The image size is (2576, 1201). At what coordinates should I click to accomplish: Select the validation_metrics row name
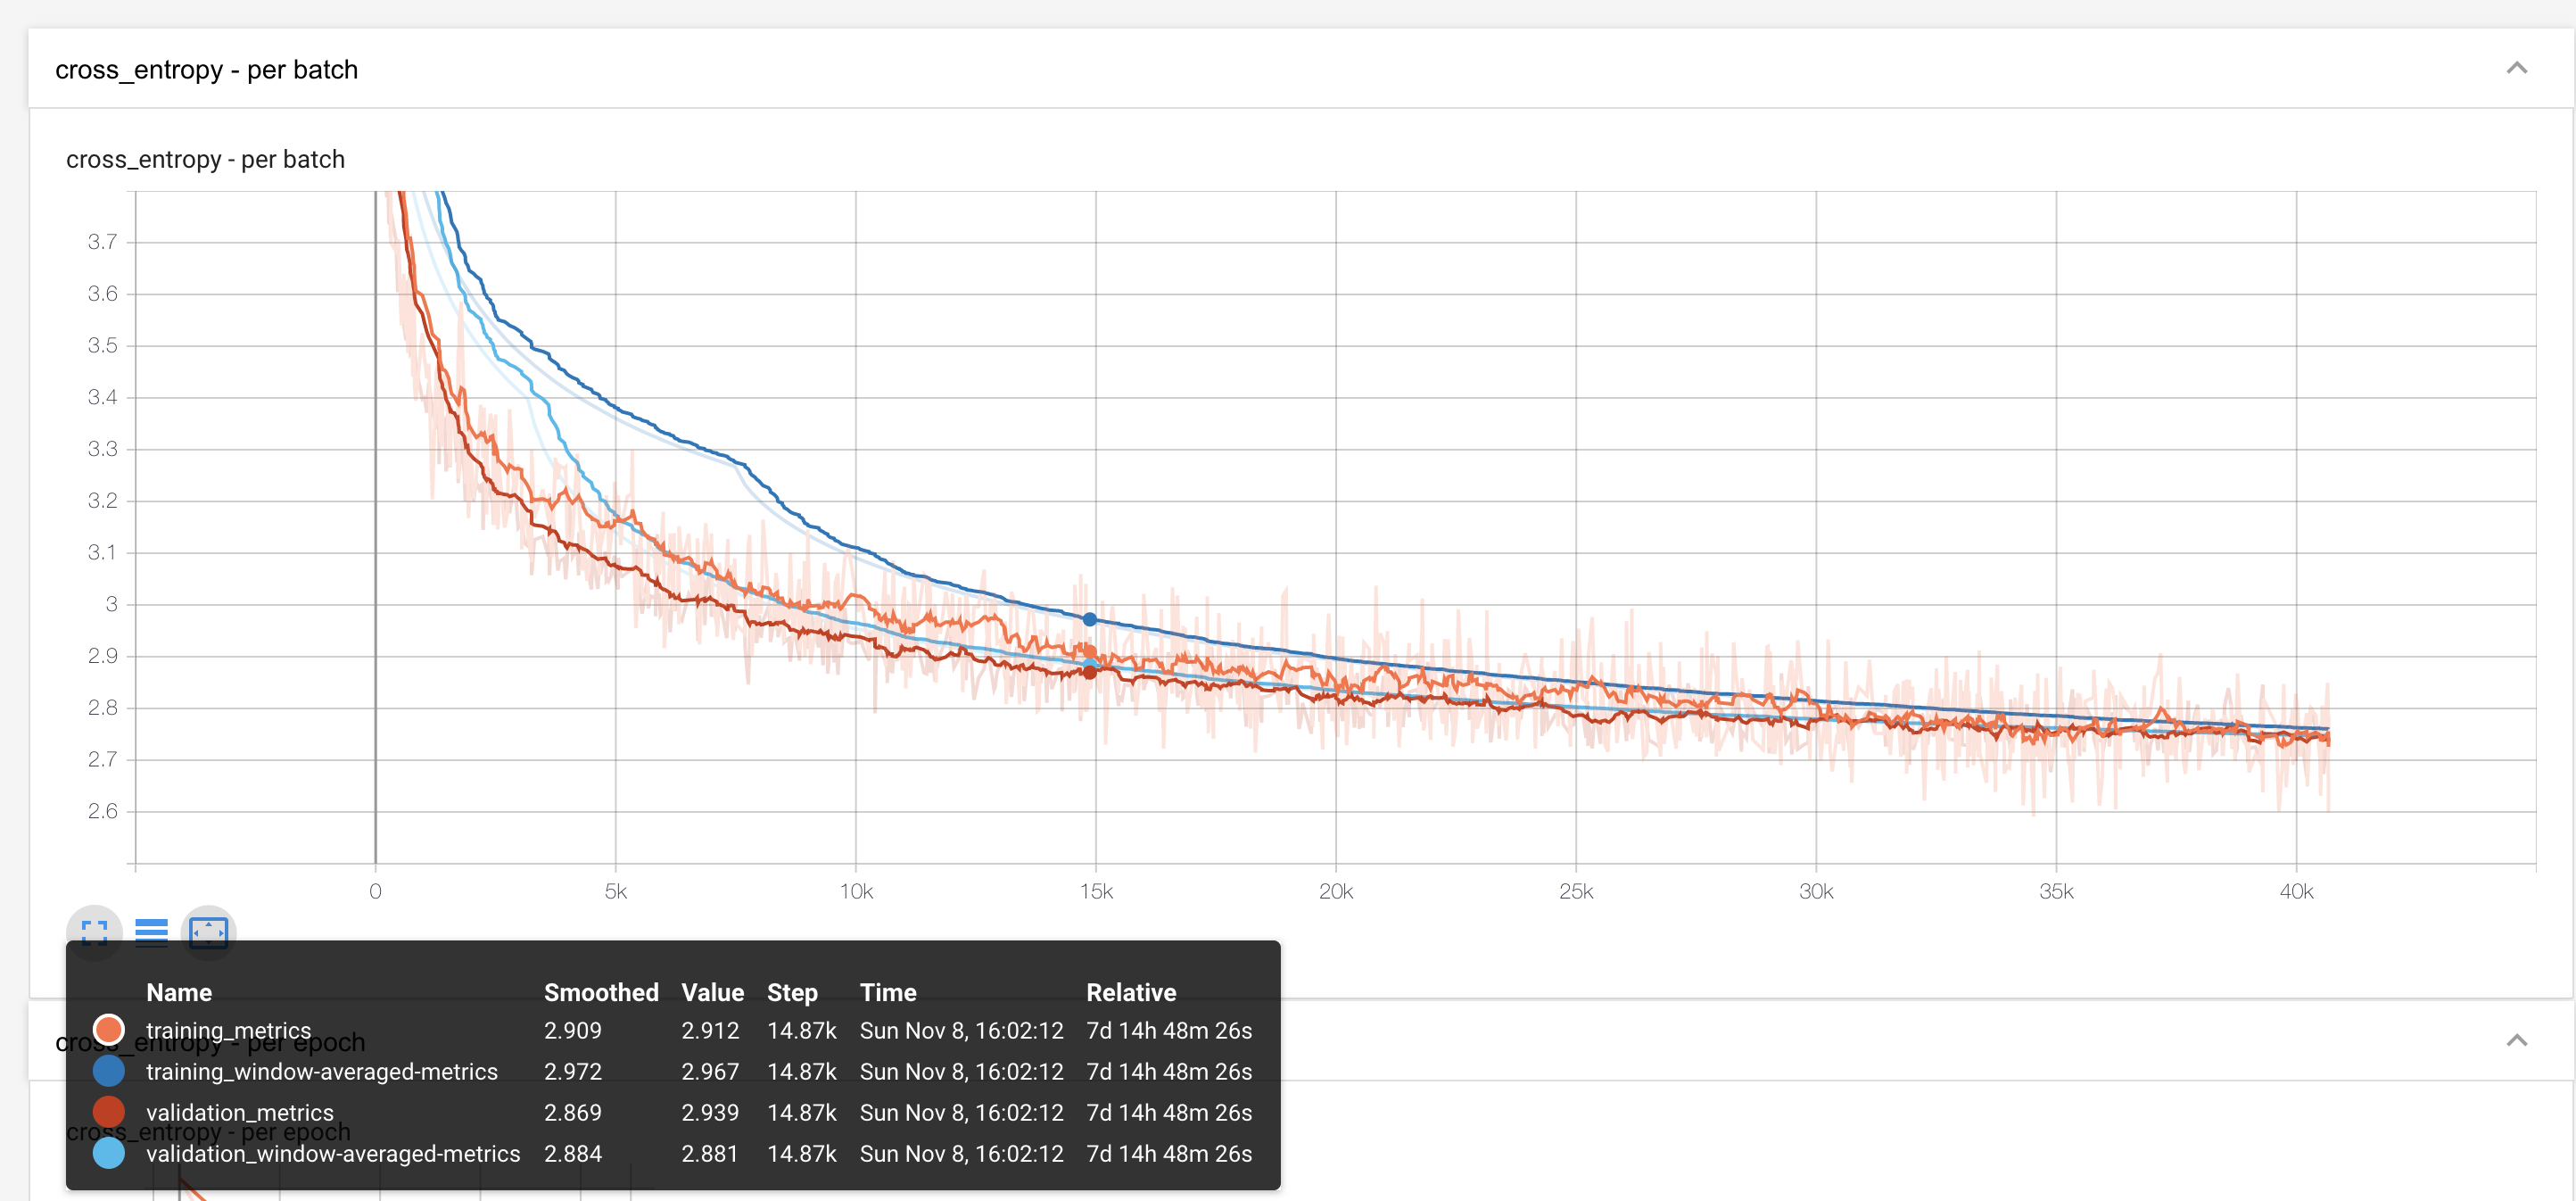pyautogui.click(x=239, y=1112)
